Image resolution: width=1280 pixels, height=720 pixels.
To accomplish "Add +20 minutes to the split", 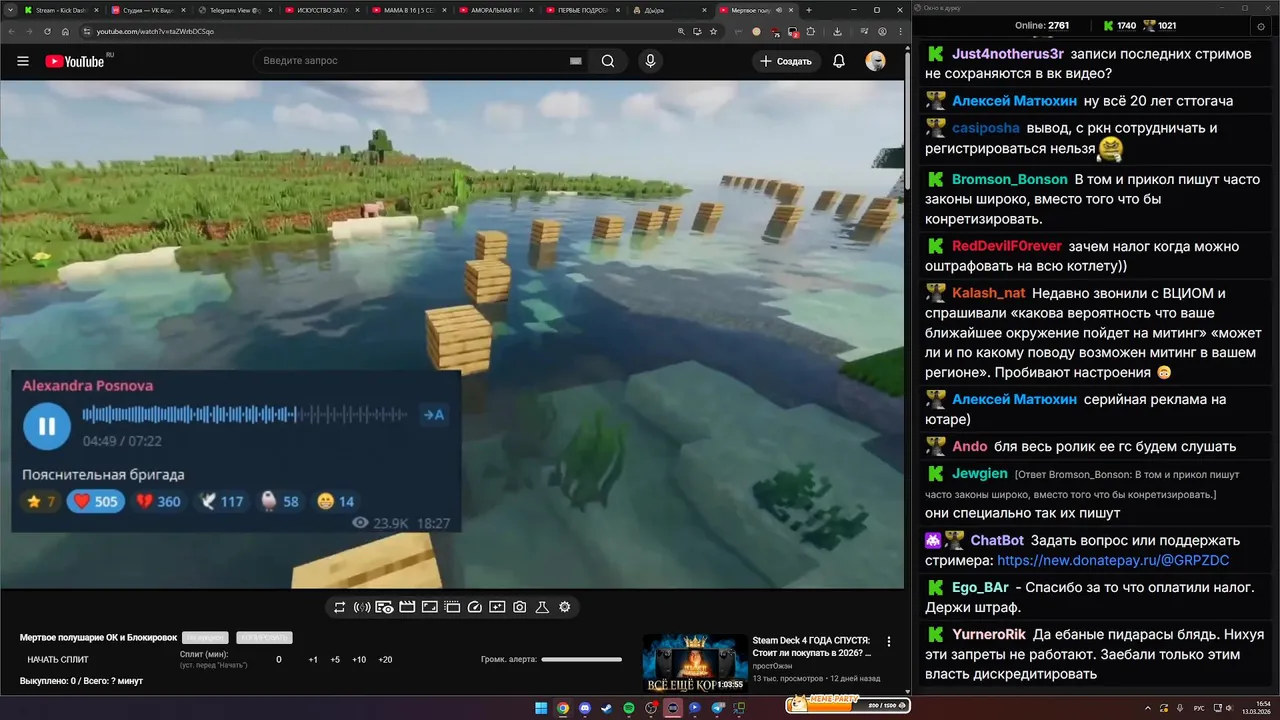I will click(385, 659).
